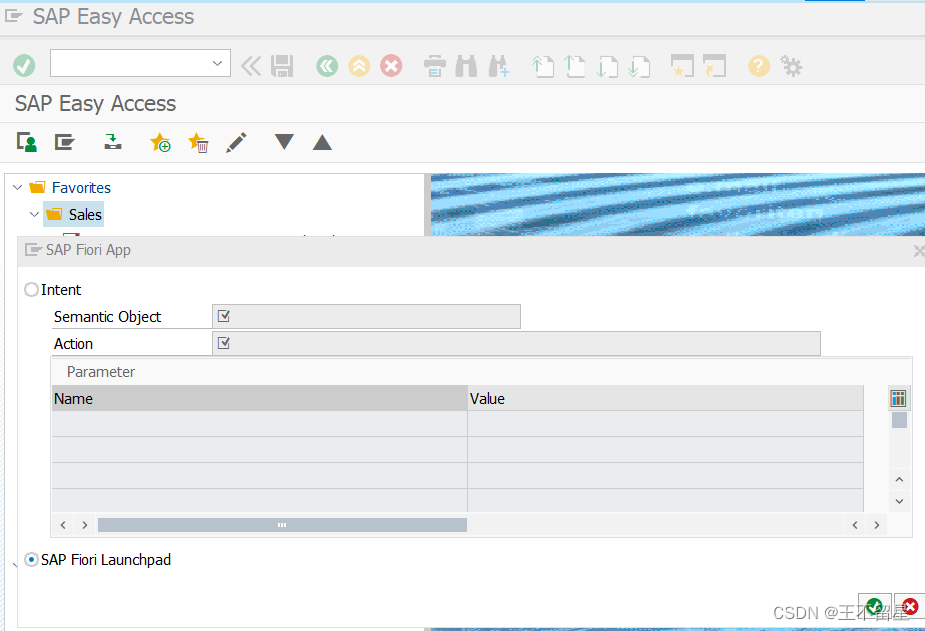Viewport: 925px width, 631px height.
Task: Click the Action input field
Action: coord(516,344)
